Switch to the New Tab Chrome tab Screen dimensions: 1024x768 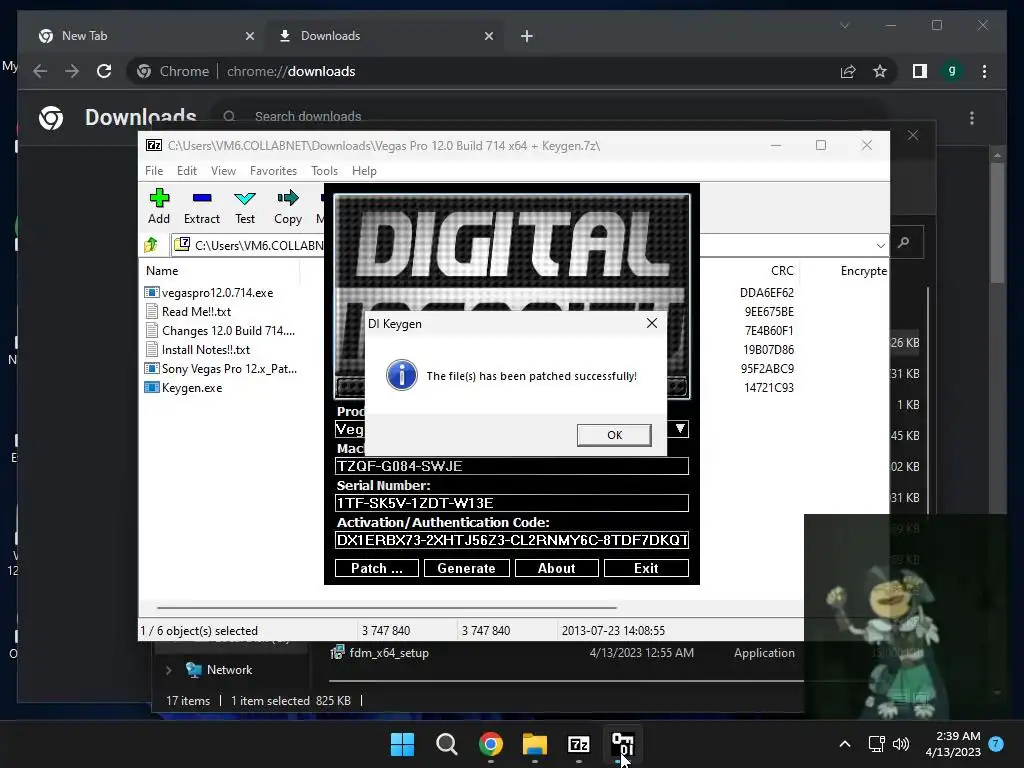coord(144,36)
